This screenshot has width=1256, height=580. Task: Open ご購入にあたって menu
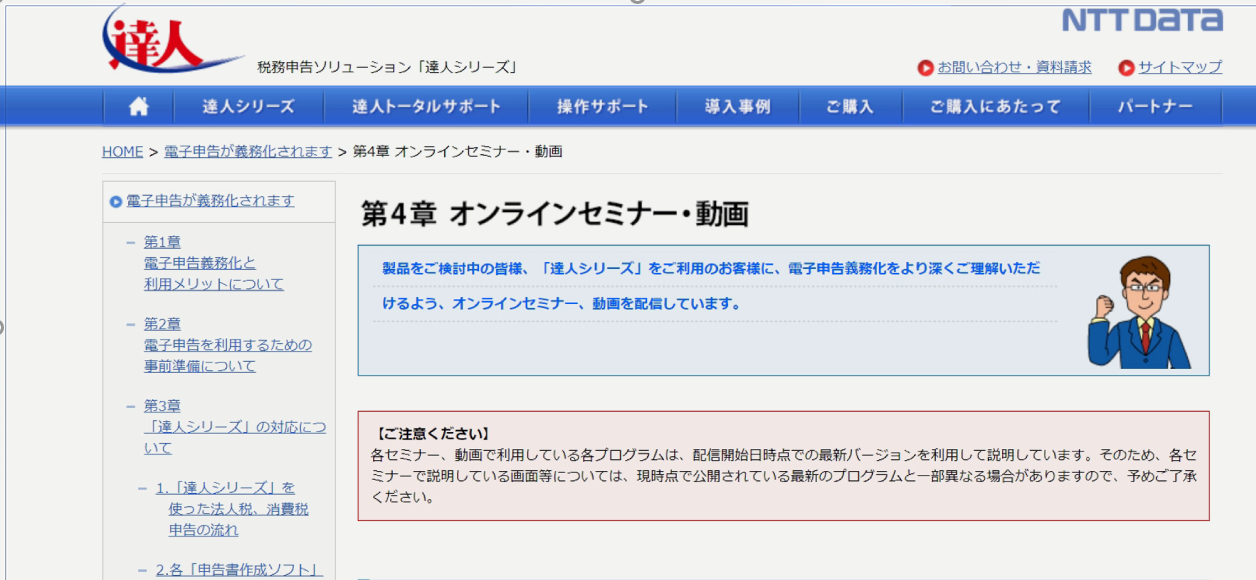pos(996,106)
